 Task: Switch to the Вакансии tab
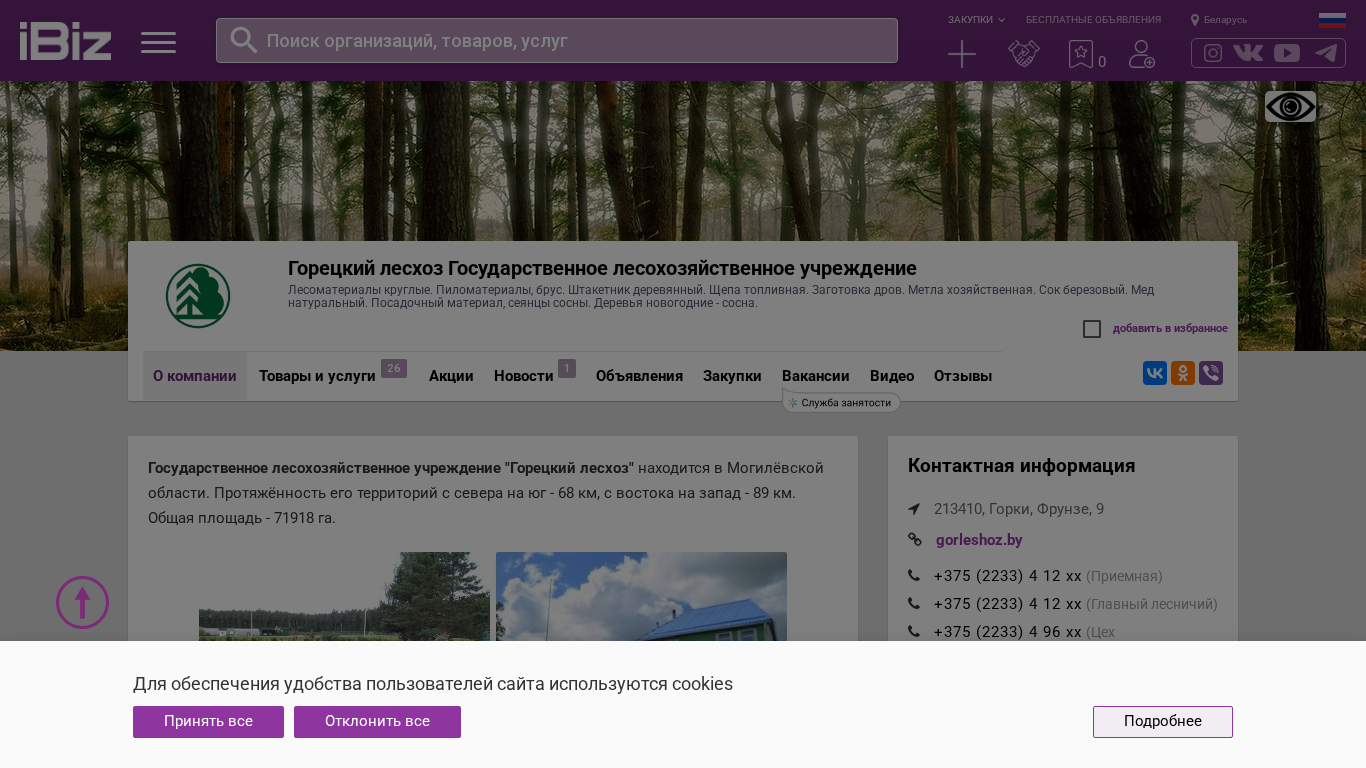815,376
